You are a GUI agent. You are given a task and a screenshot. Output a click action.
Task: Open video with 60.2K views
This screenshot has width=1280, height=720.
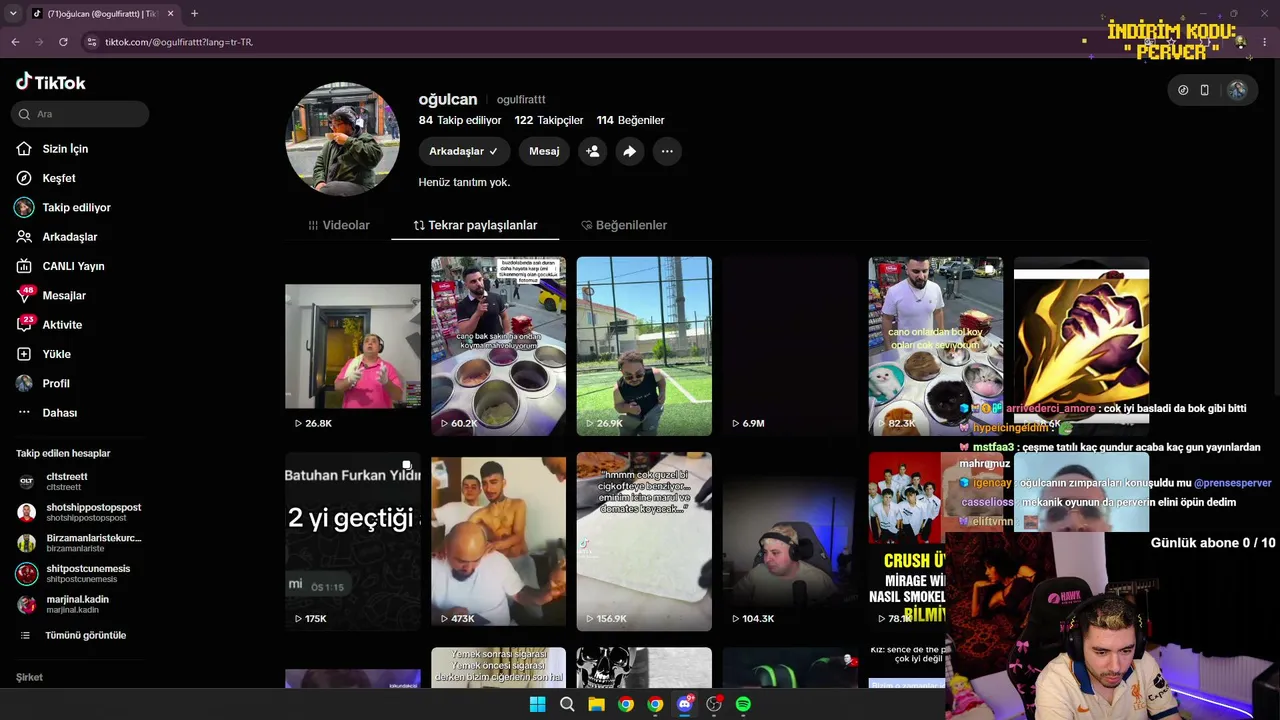[498, 346]
